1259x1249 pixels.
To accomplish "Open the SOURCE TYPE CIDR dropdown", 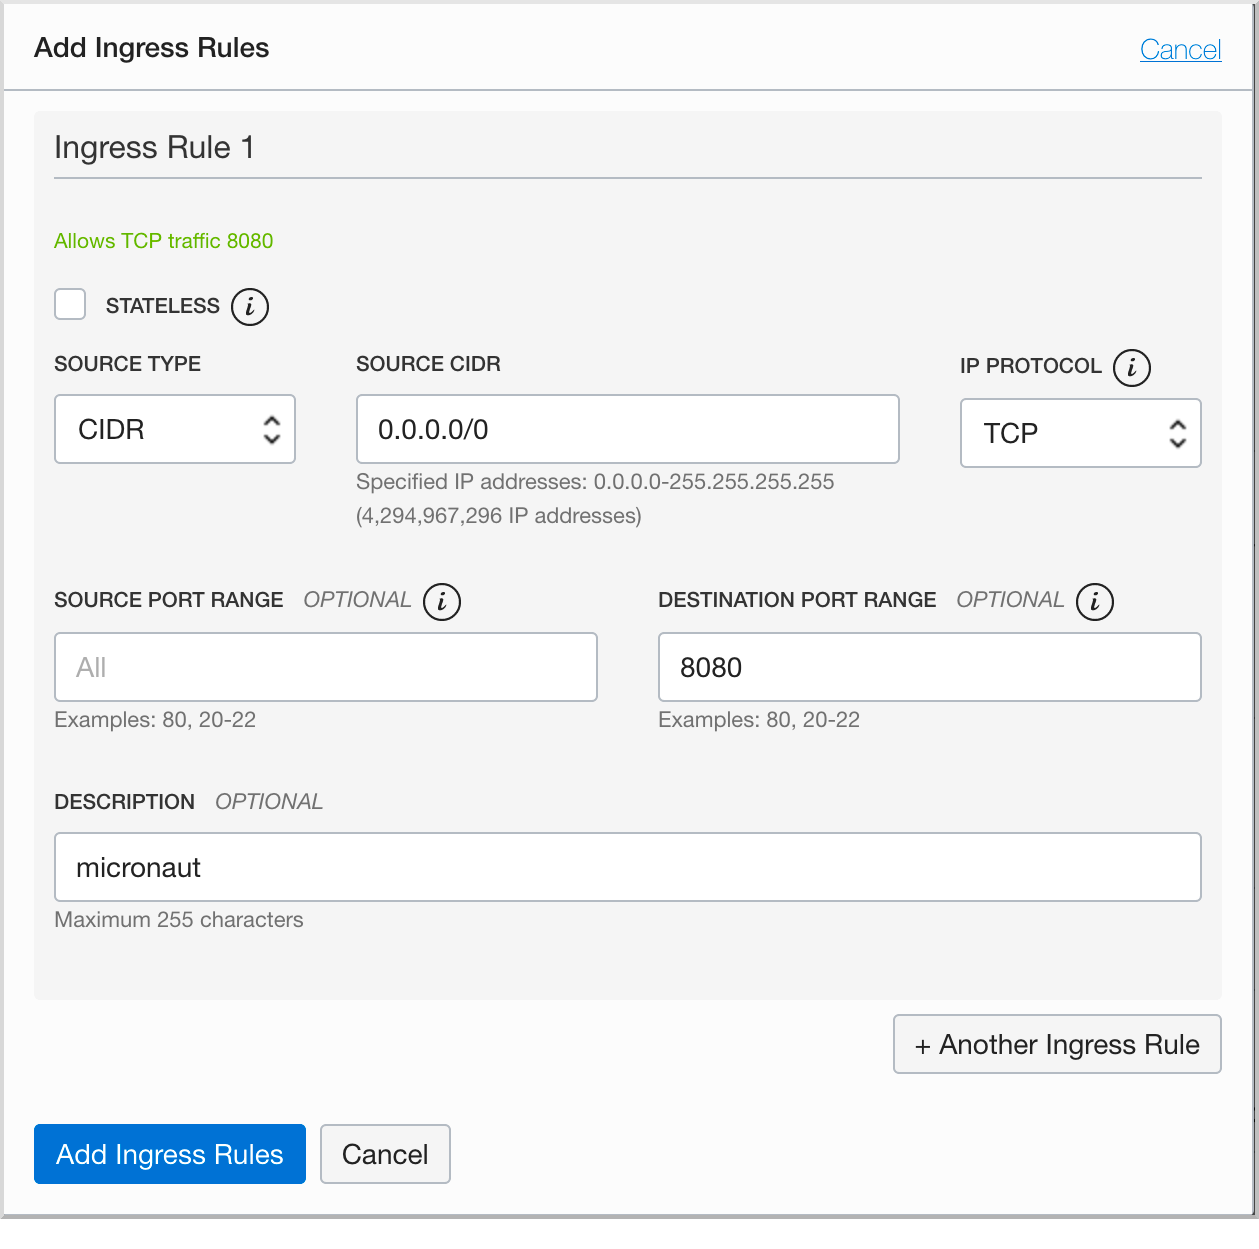I will coord(175,429).
